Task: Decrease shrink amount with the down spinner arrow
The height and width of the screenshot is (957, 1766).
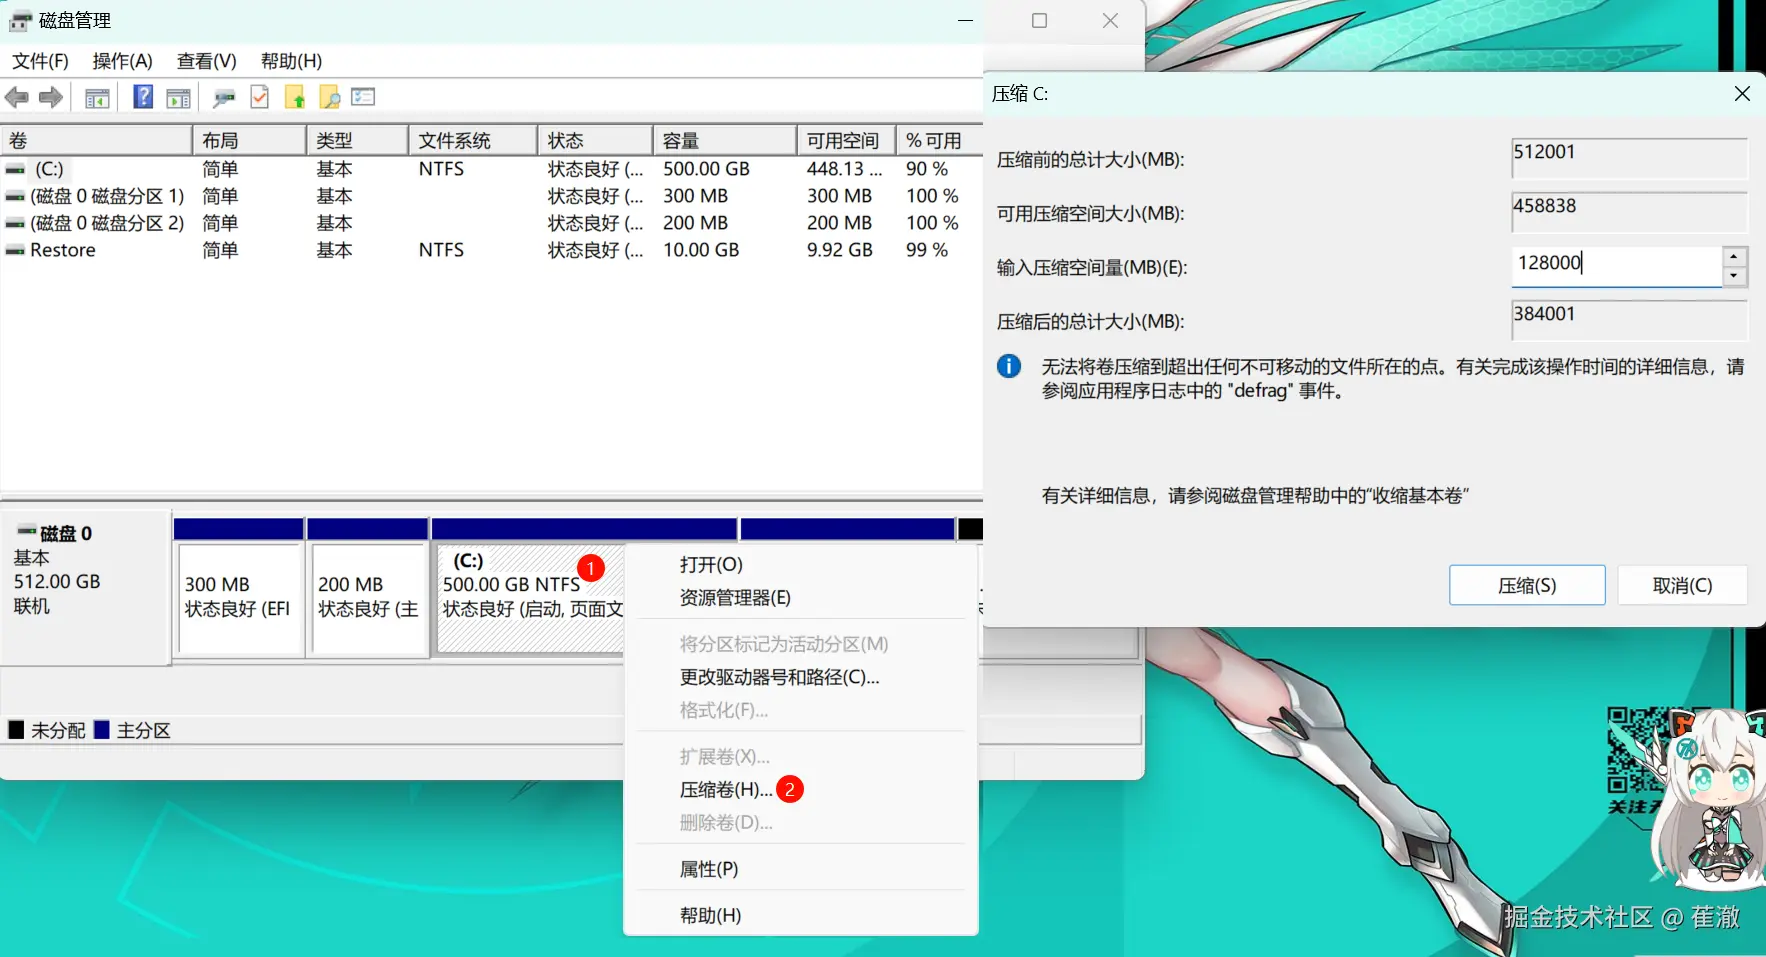Action: pos(1734,277)
